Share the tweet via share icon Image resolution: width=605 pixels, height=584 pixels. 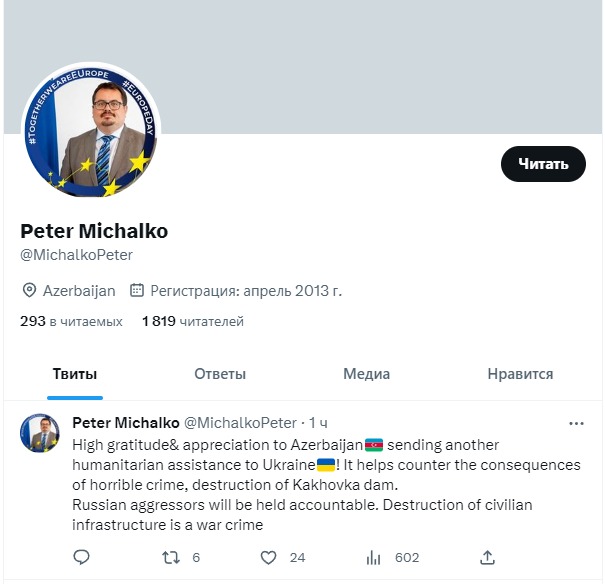(x=487, y=557)
